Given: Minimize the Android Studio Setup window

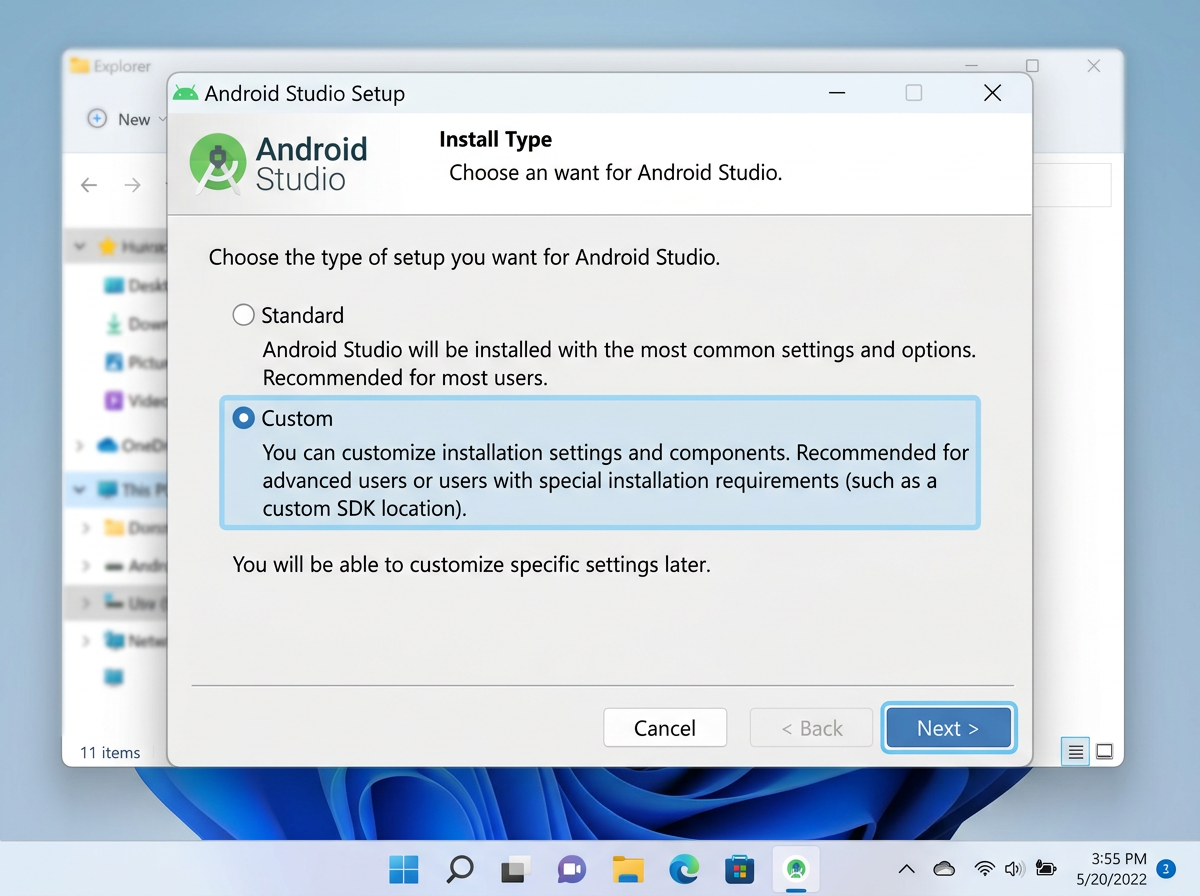Looking at the screenshot, I should coord(837,93).
